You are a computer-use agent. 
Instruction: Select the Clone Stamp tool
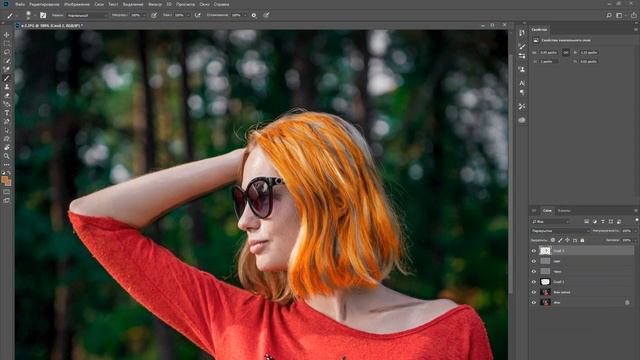tap(7, 87)
